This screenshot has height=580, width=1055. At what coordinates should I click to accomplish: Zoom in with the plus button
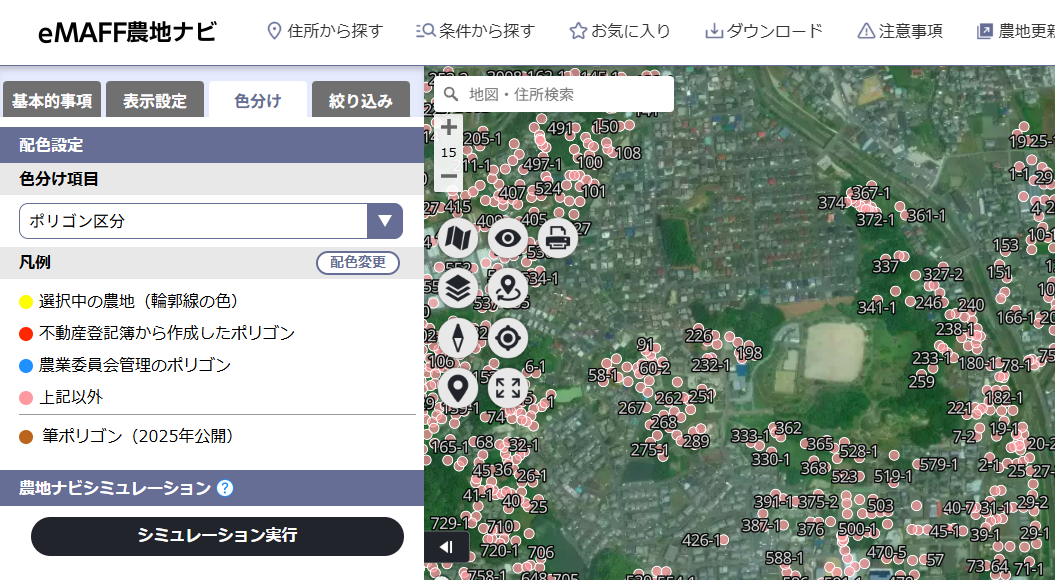[449, 127]
